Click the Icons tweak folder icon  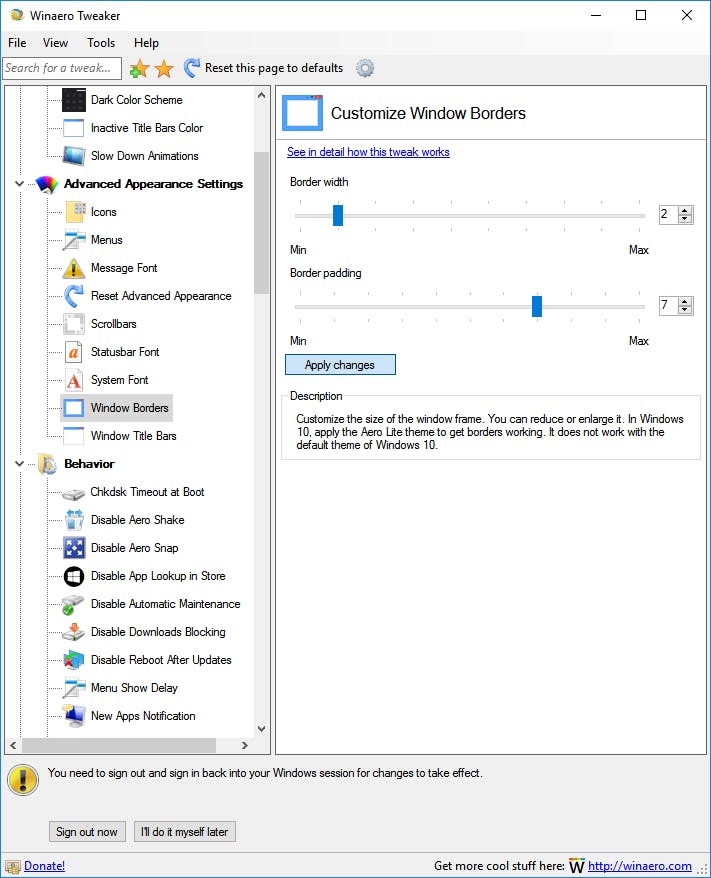coord(75,212)
